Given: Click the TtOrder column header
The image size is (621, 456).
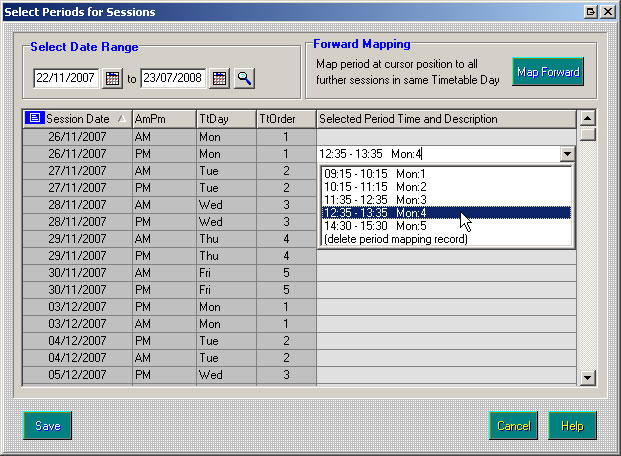Looking at the screenshot, I should [x=285, y=119].
